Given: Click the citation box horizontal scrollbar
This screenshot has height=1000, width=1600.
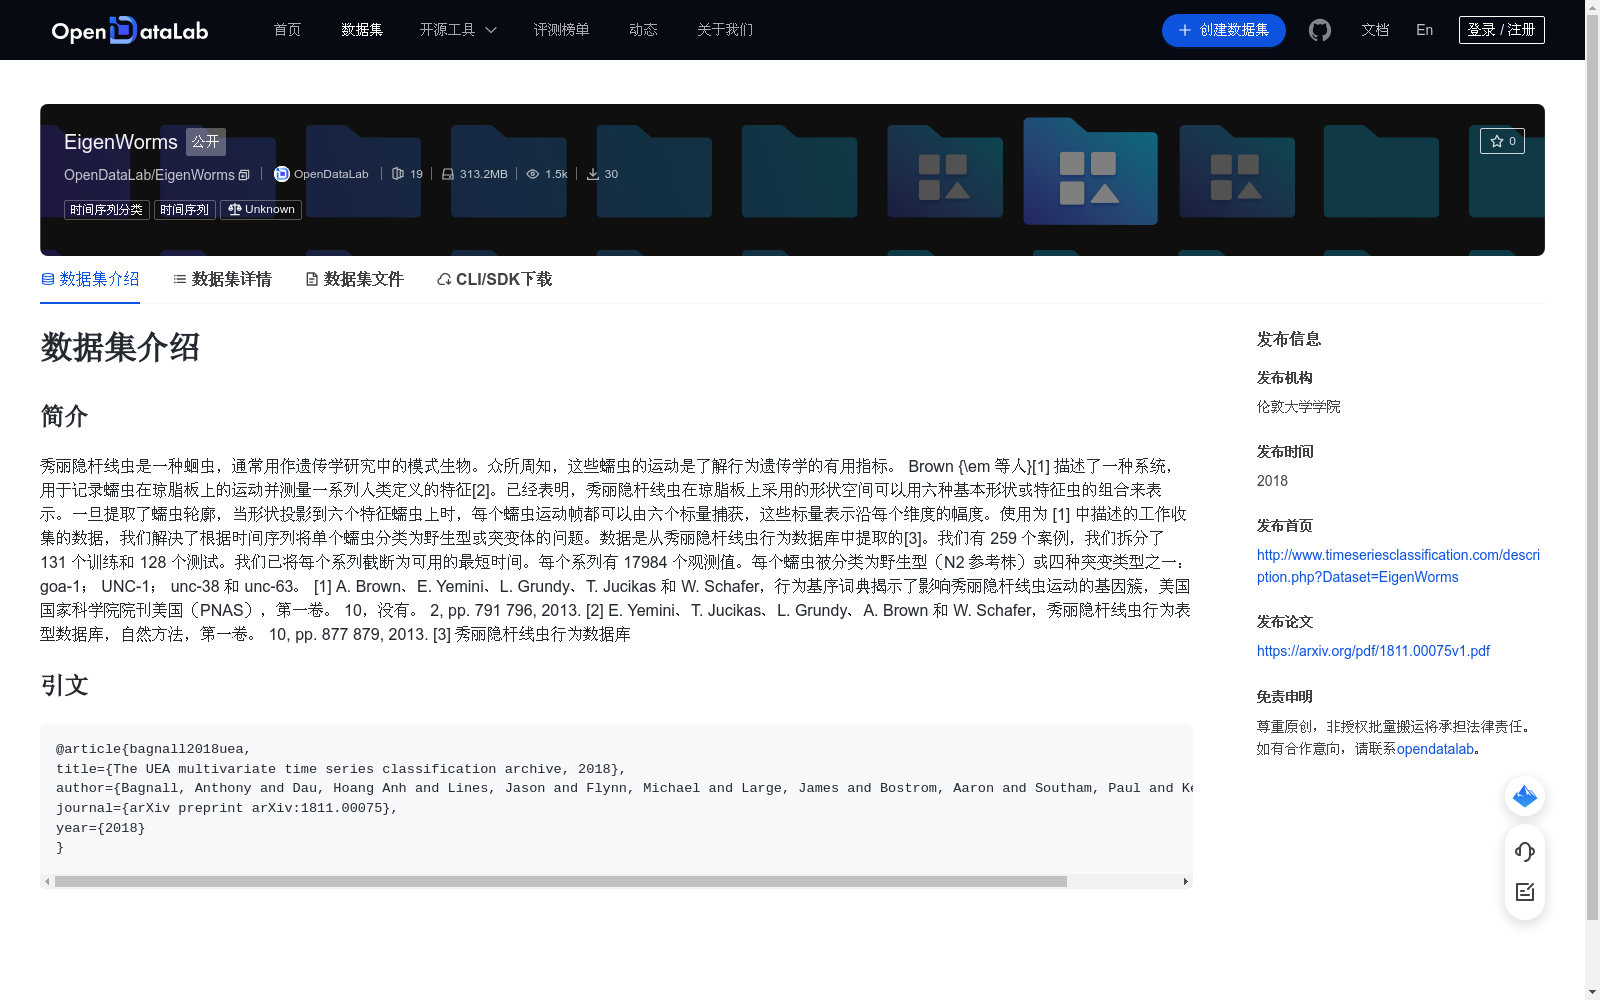Looking at the screenshot, I should pyautogui.click(x=560, y=882).
